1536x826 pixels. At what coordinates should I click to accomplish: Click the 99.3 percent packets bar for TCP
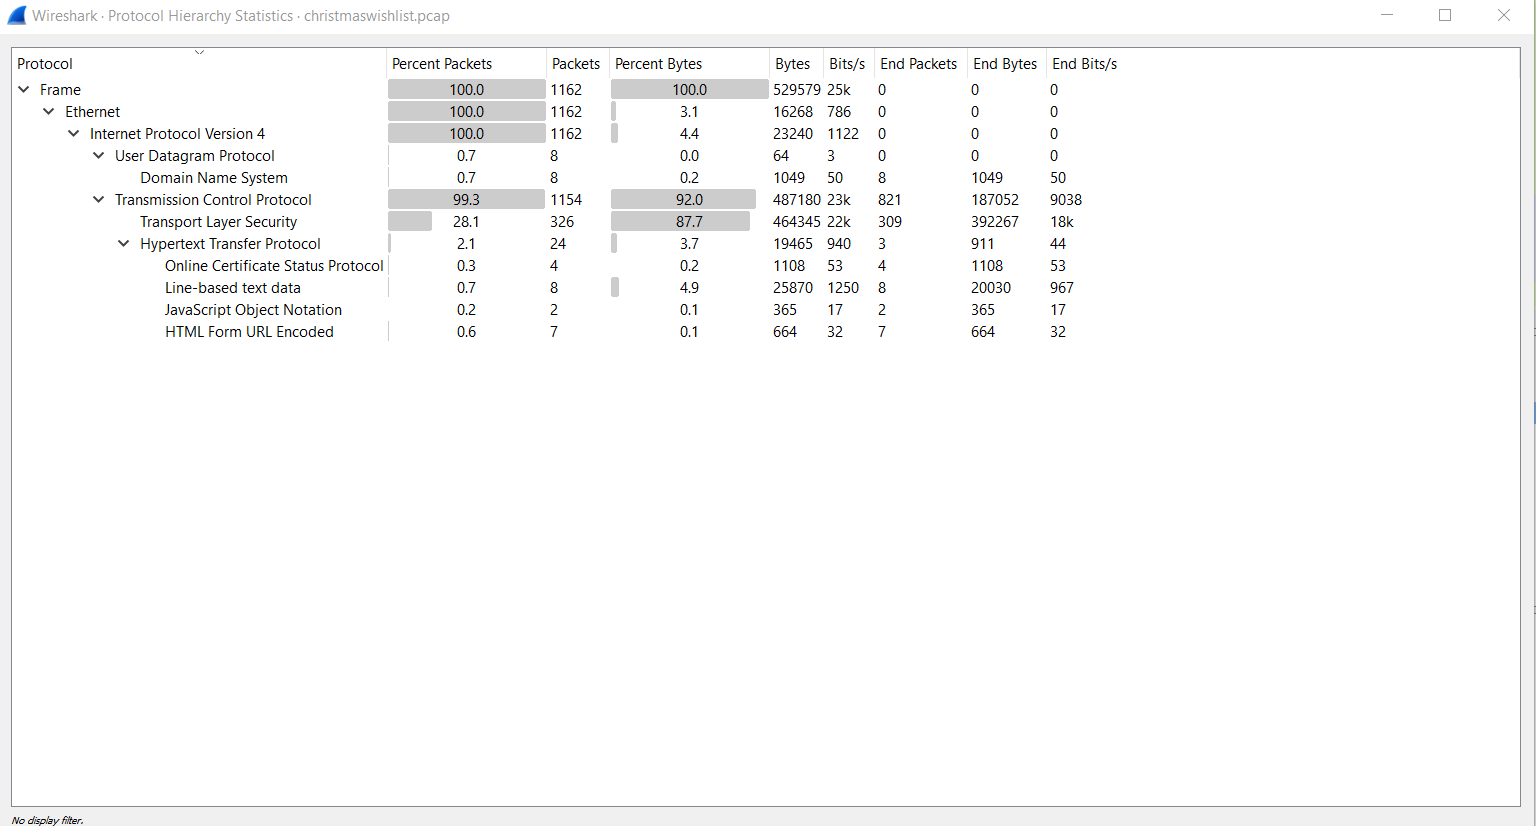click(466, 200)
